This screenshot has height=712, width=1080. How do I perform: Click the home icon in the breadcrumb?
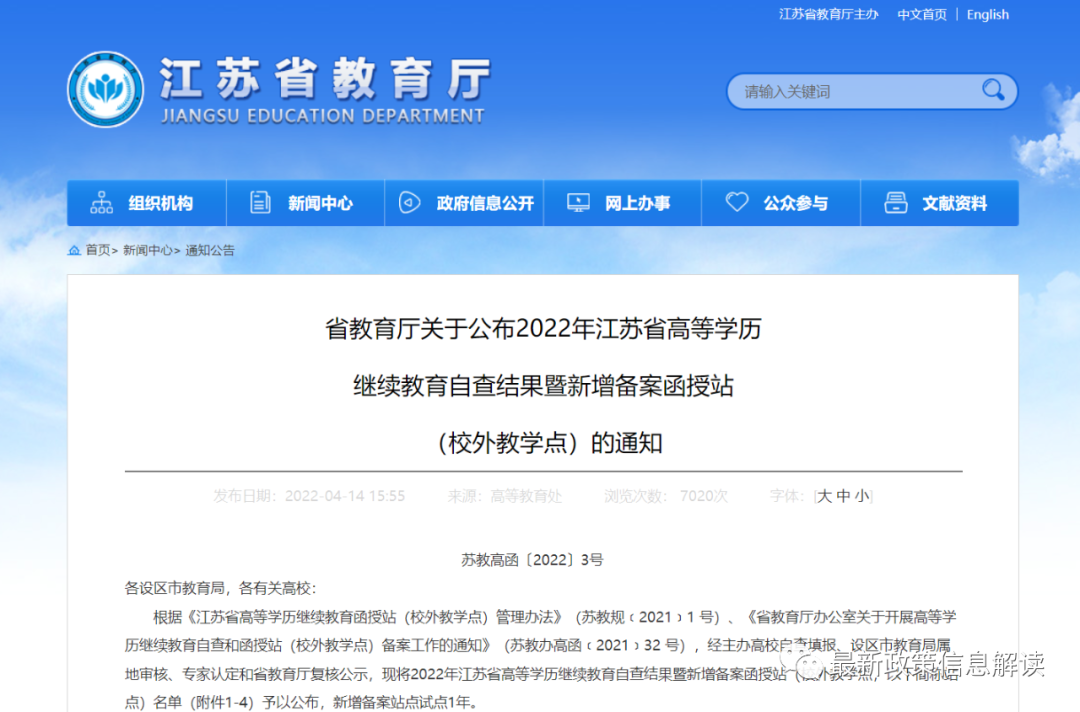coord(73,250)
